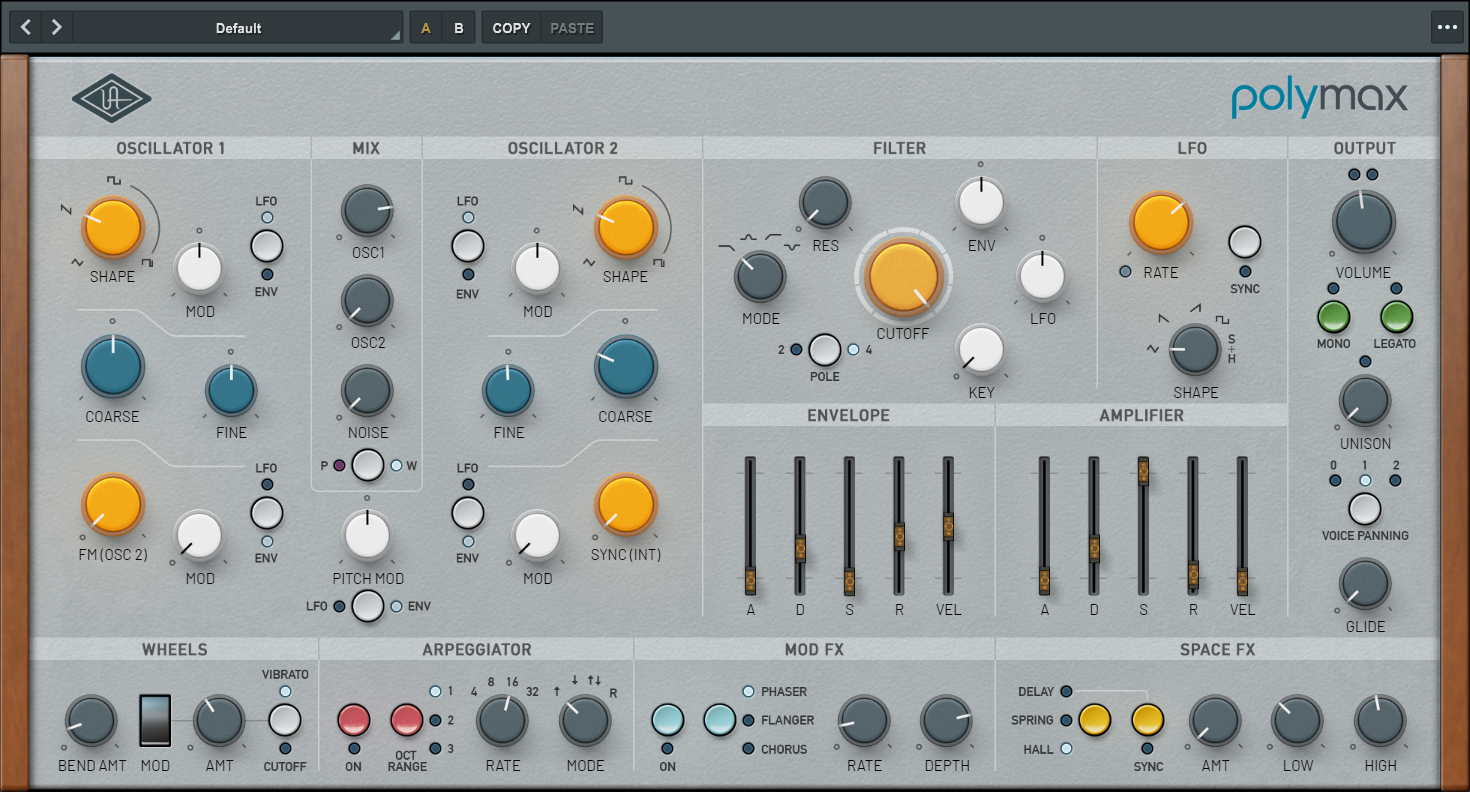
Task: Click the amplifier Sustain slider handle
Action: click(x=1143, y=473)
